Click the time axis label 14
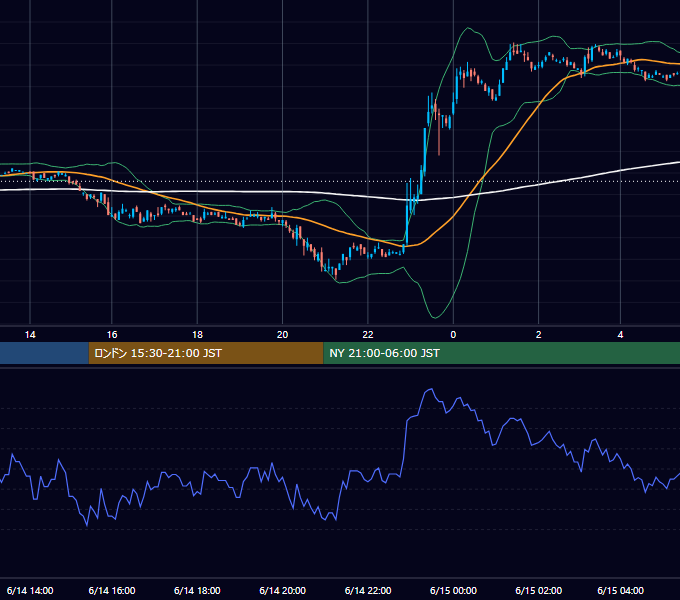680x600 pixels. pos(30,335)
